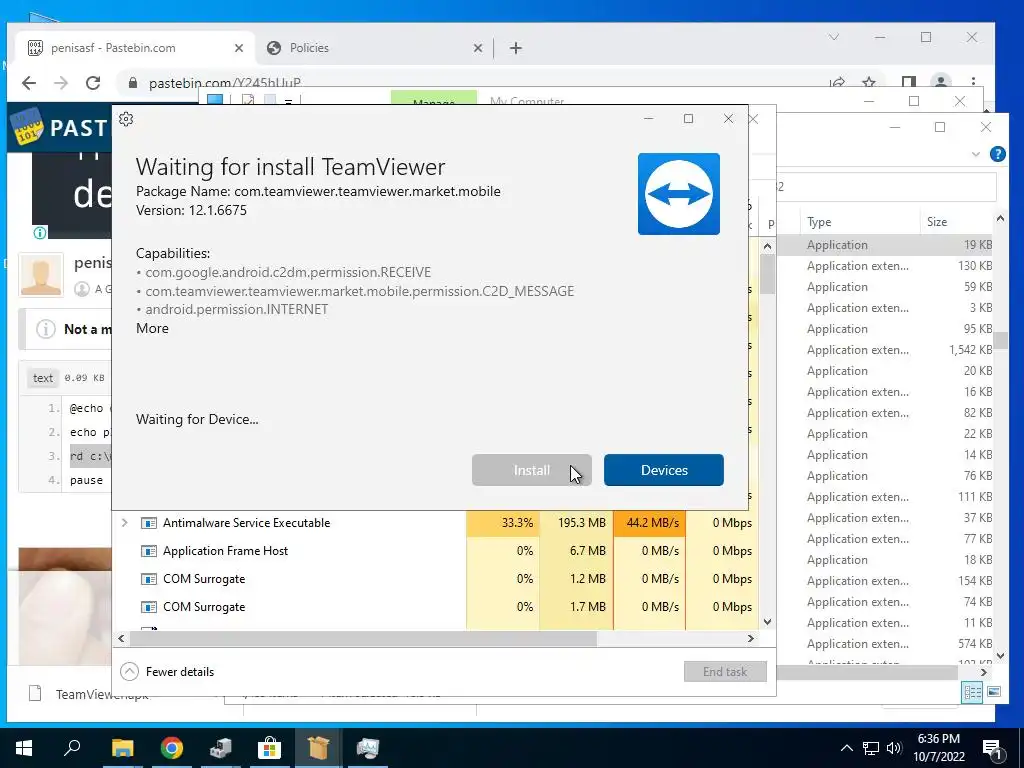1024x768 pixels.
Task: Sort Explorer list by Type column
Action: point(819,222)
